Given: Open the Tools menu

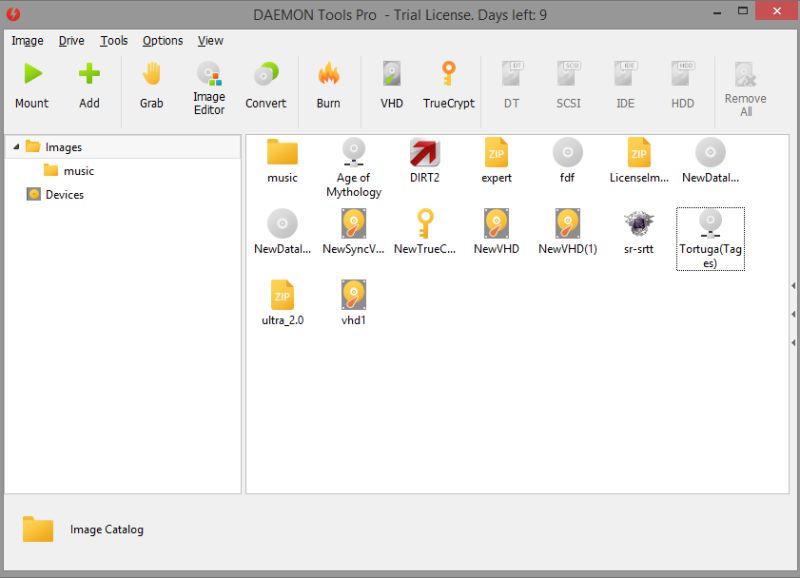Looking at the screenshot, I should (112, 40).
